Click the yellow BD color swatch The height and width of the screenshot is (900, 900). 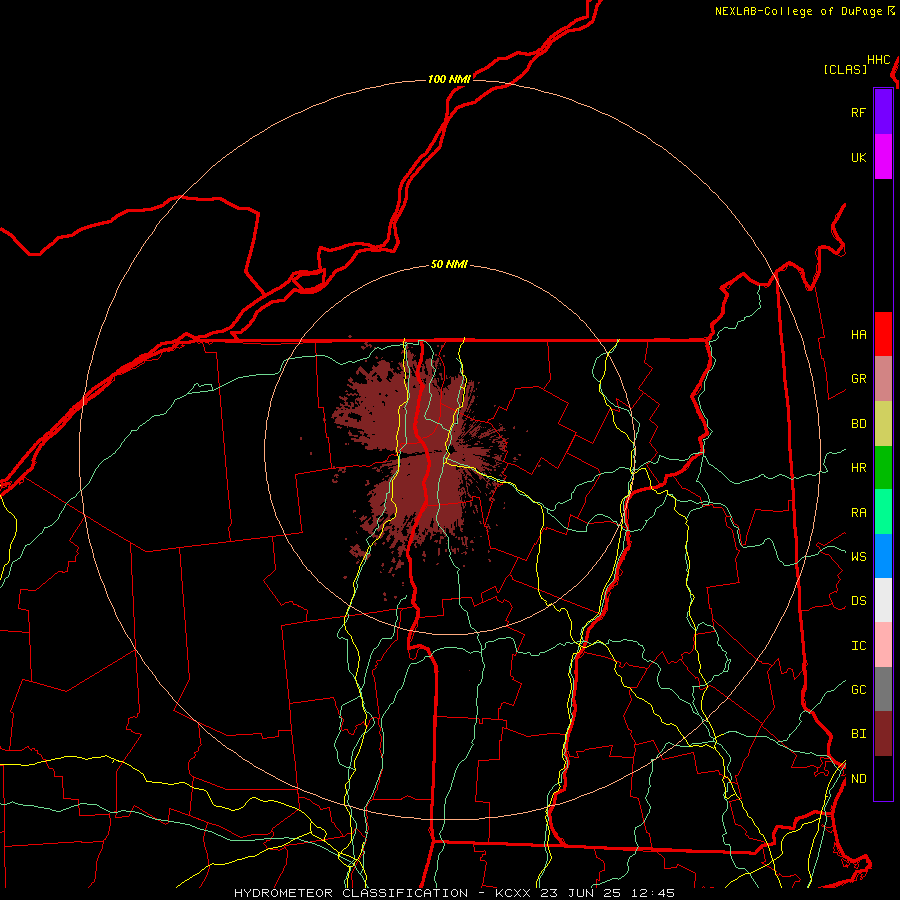883,424
